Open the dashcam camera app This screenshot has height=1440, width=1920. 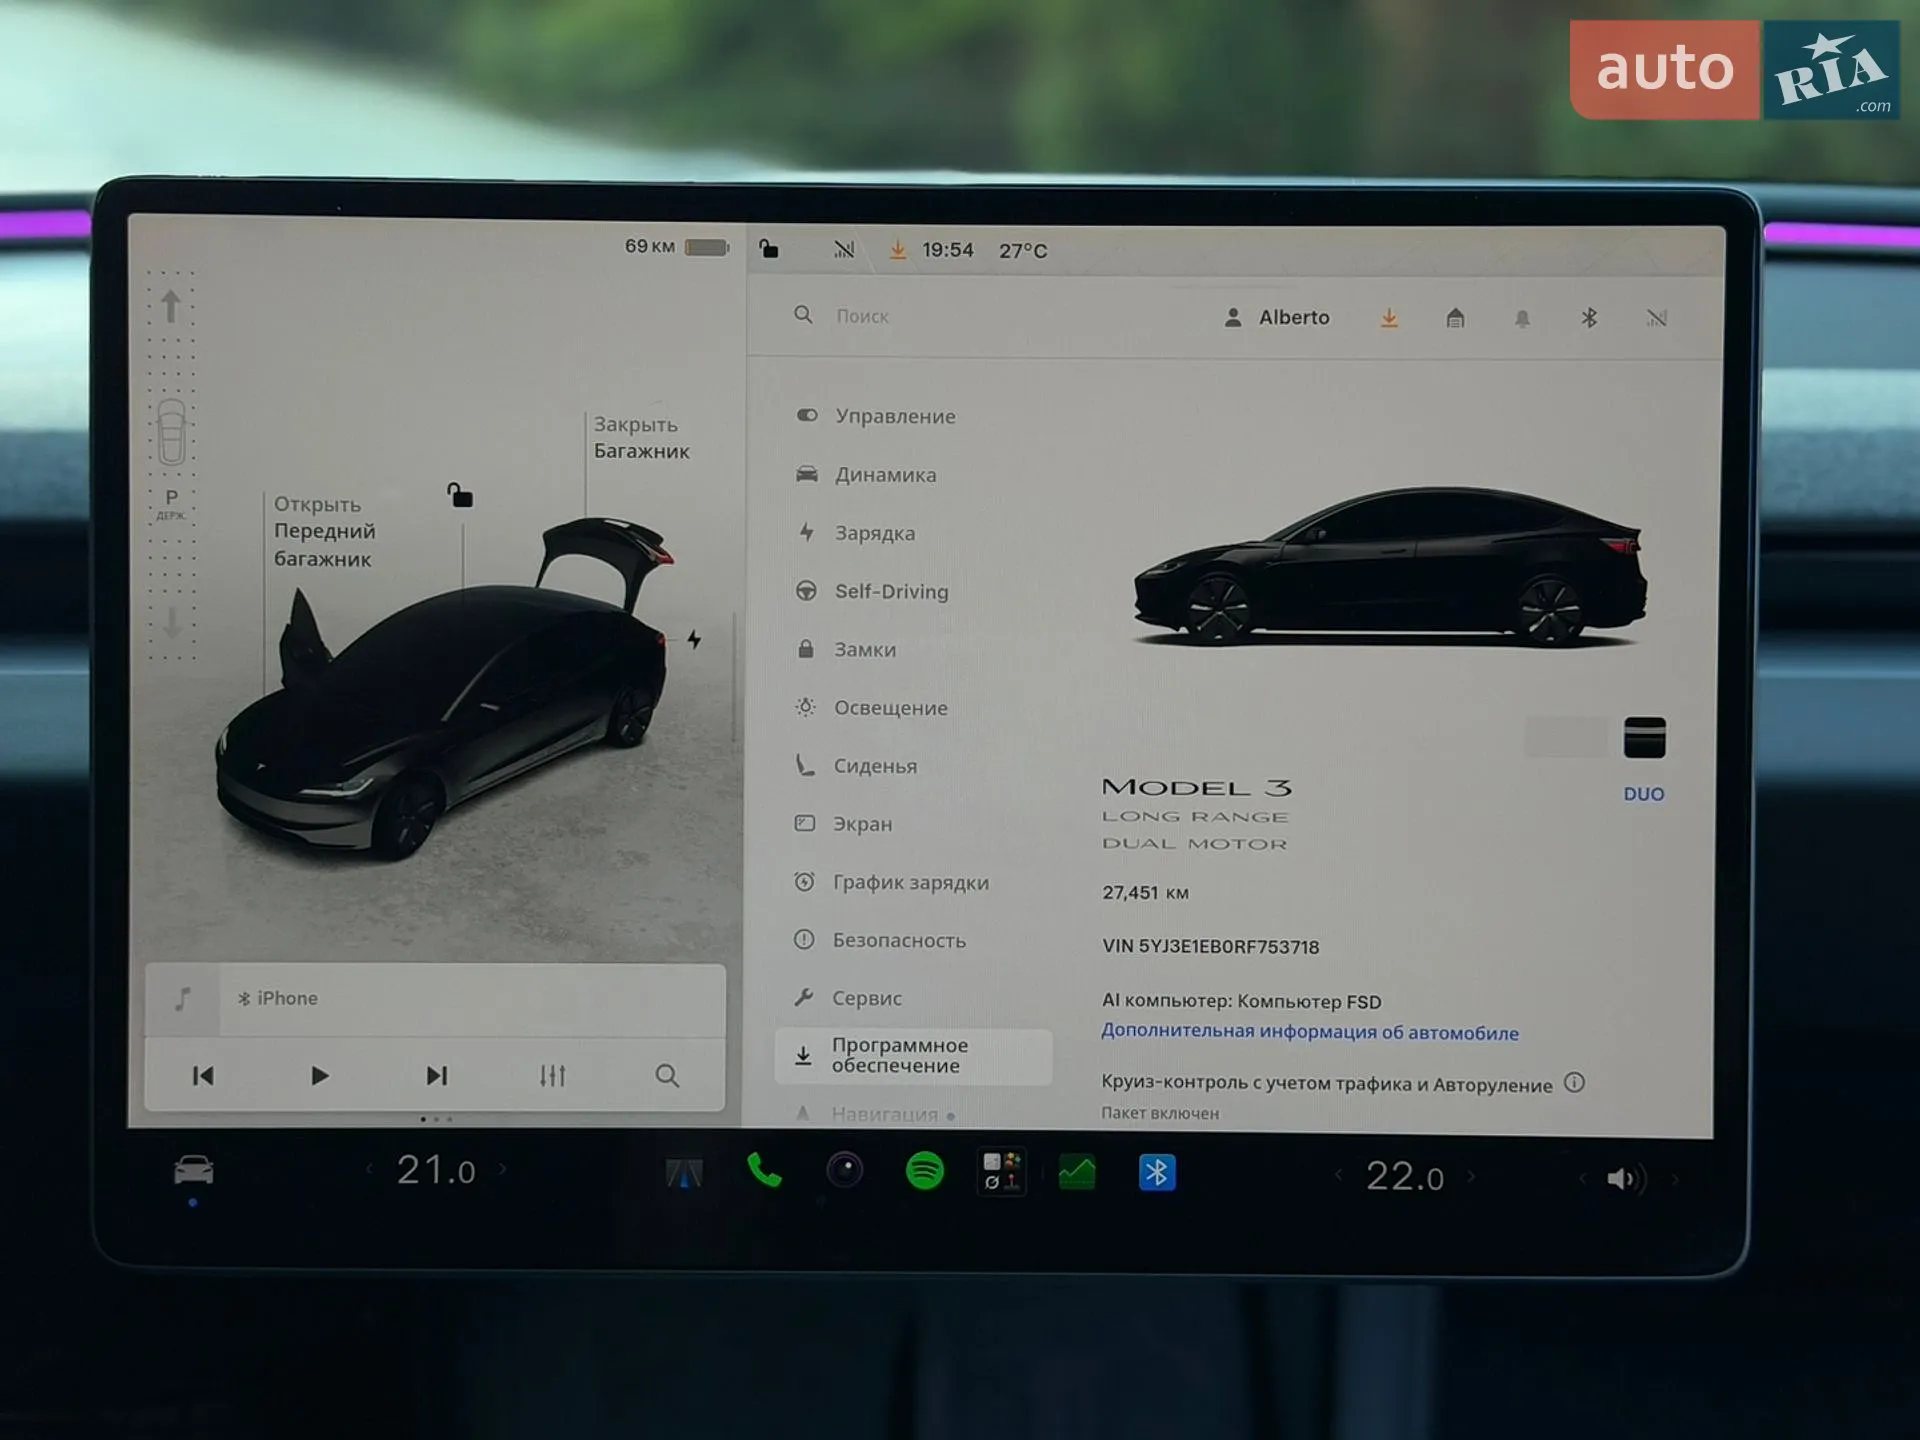(x=845, y=1169)
